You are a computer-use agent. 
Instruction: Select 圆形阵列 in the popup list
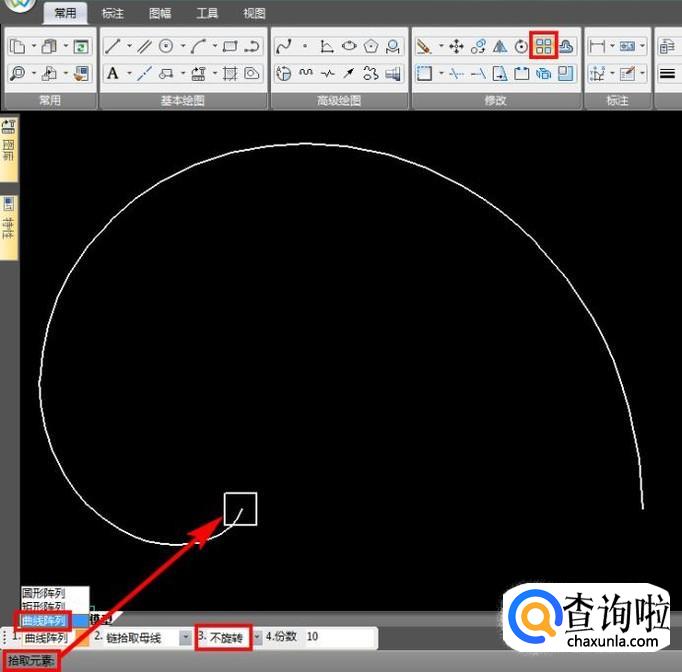tap(44, 593)
